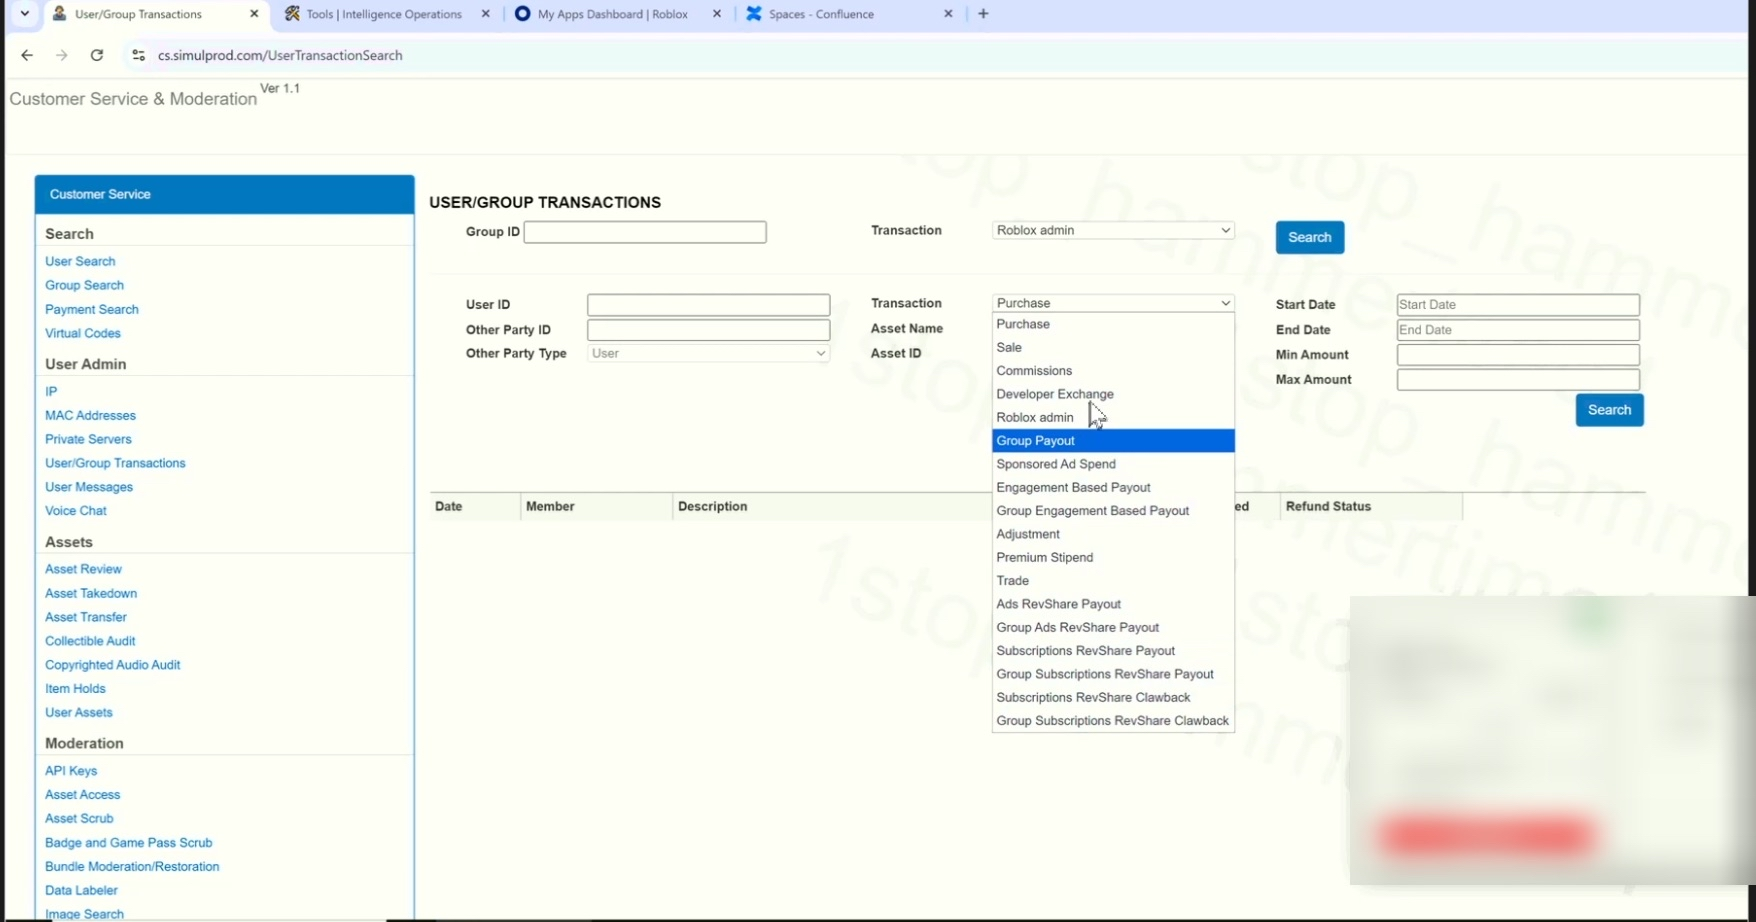Open tab search chevron in browser
This screenshot has width=1756, height=922.
tap(25, 14)
